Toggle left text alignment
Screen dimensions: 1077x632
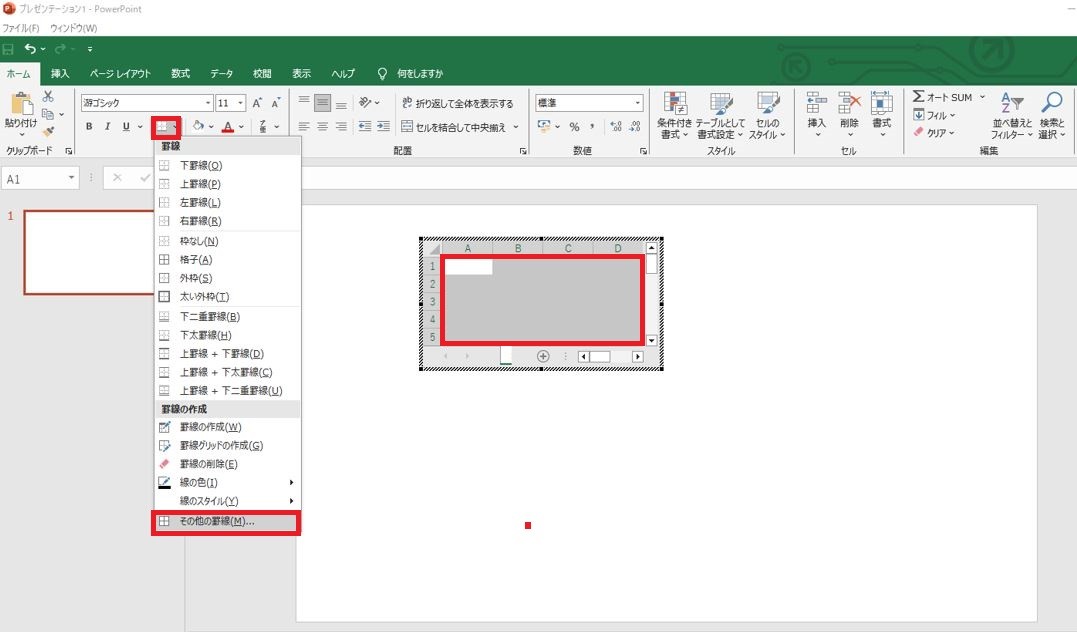[304, 126]
